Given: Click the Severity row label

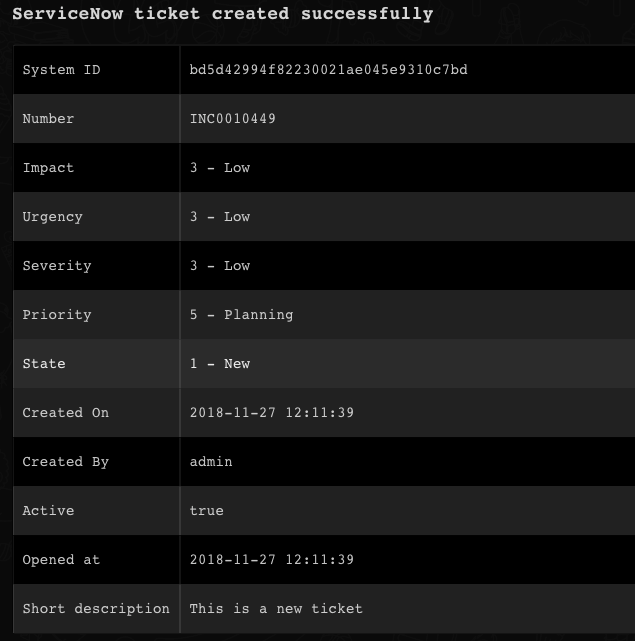Looking at the screenshot, I should tap(57, 266).
